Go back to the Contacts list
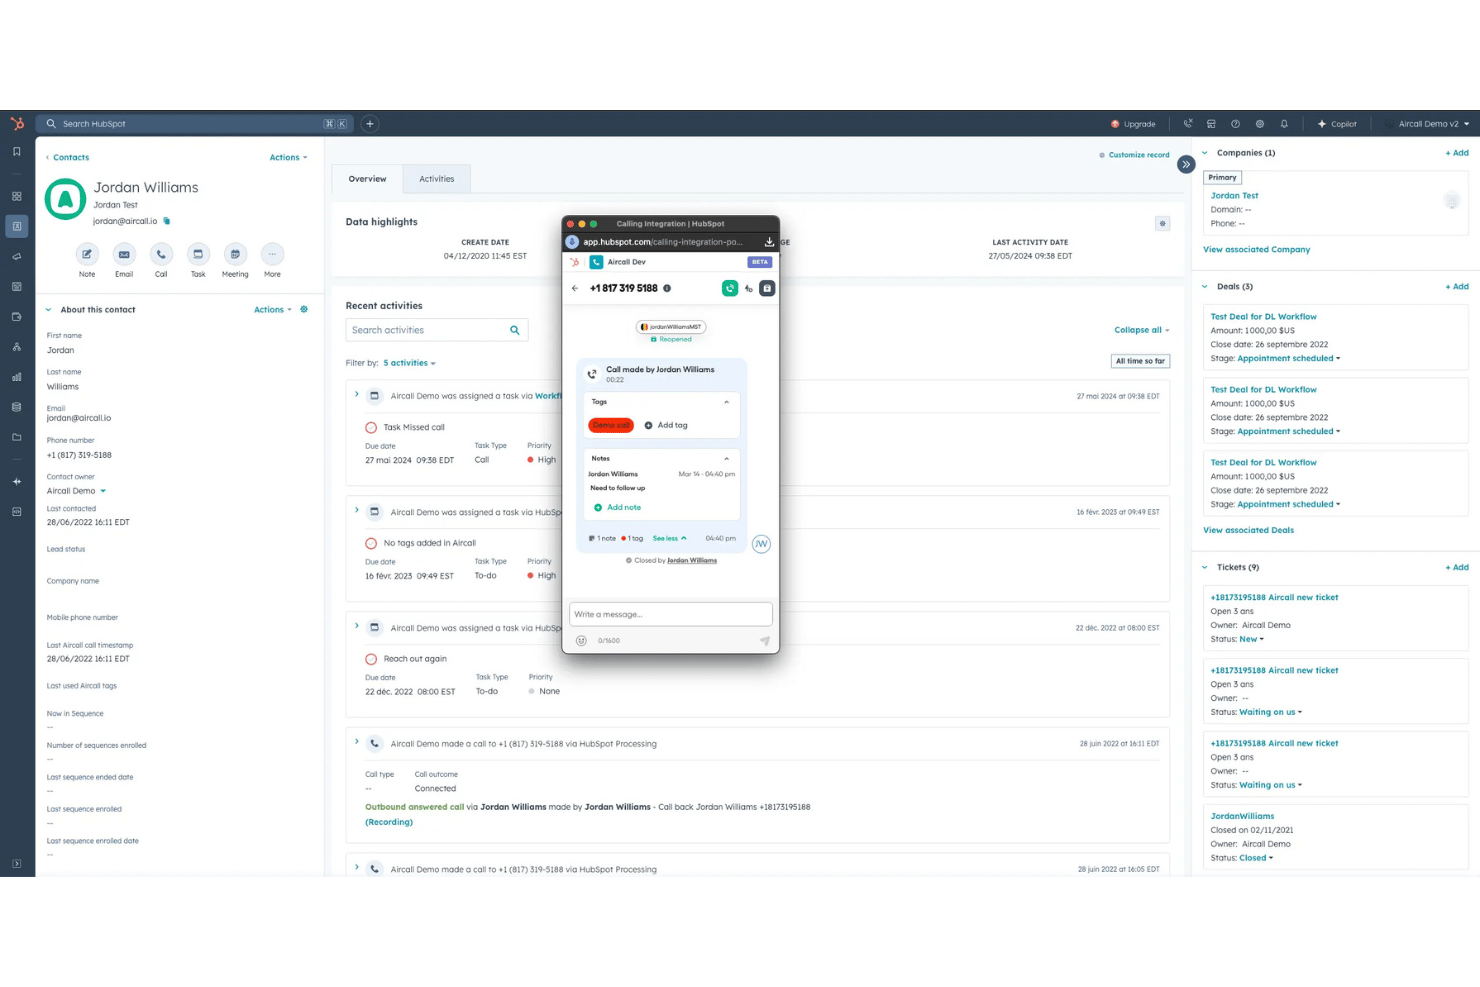This screenshot has width=1480, height=987. tap(67, 157)
